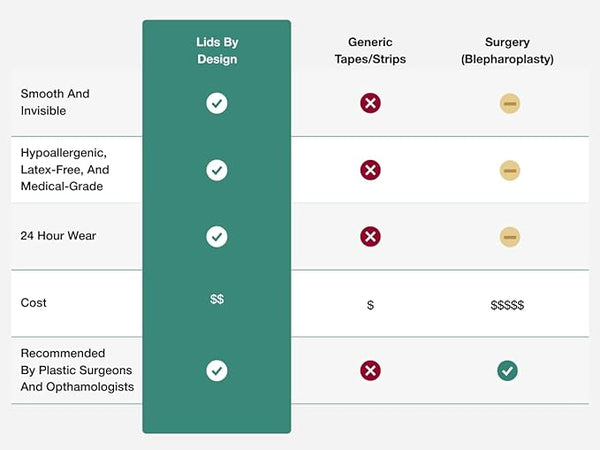Click the Cost row label
The width and height of the screenshot is (600, 450).
[34, 303]
